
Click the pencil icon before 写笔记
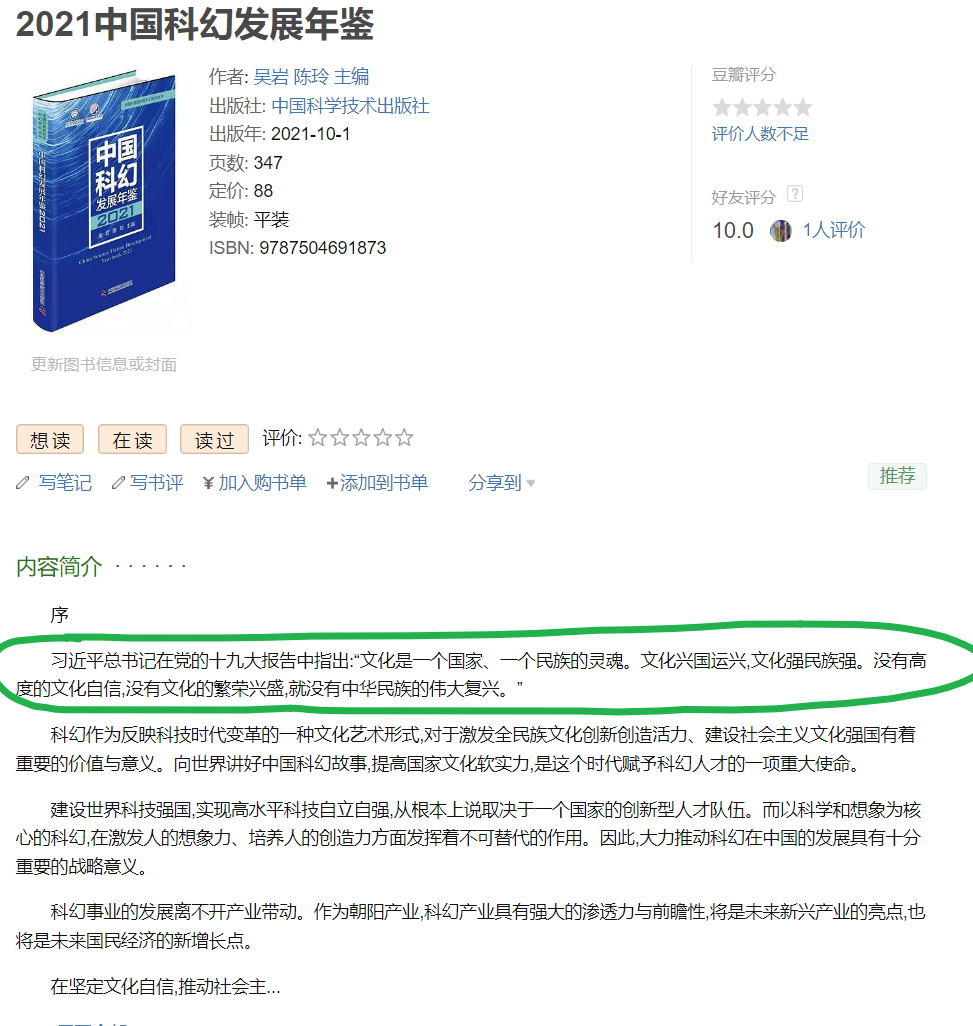[23, 483]
